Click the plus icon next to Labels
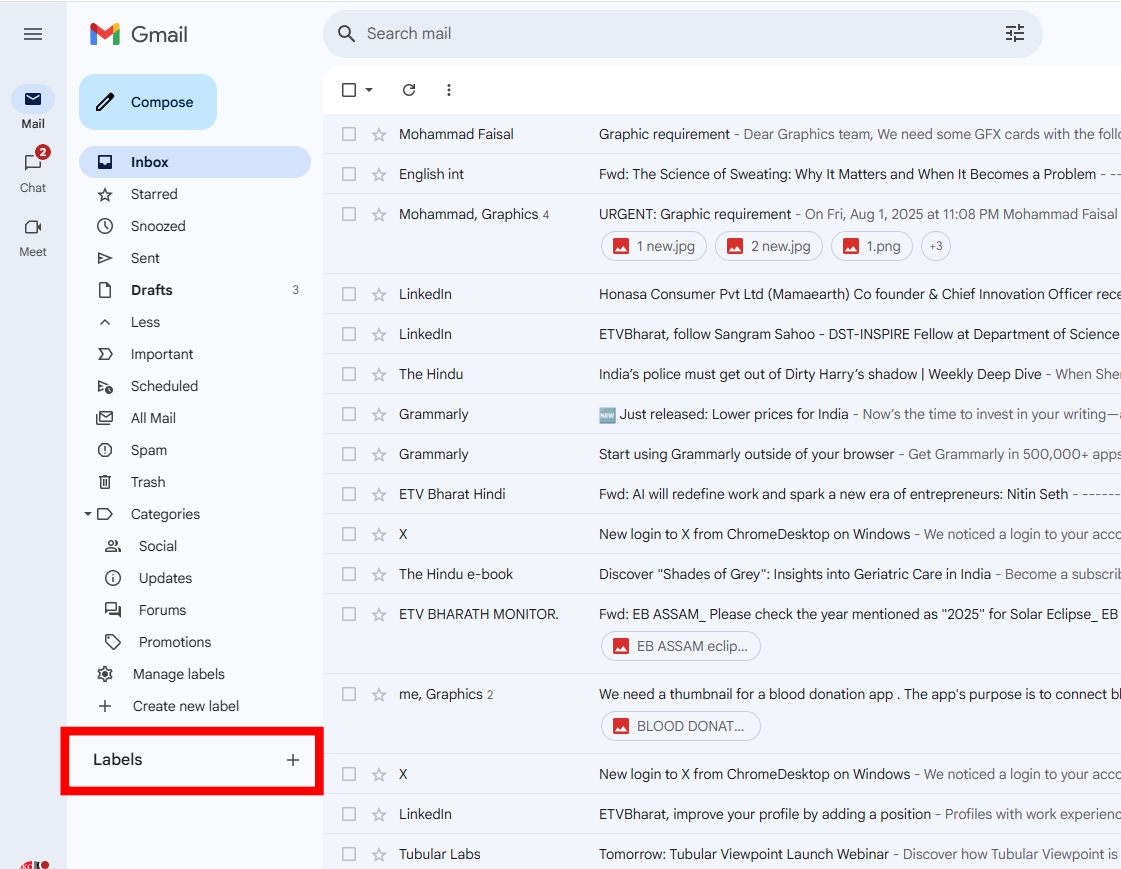The height and width of the screenshot is (869, 1121). (293, 759)
